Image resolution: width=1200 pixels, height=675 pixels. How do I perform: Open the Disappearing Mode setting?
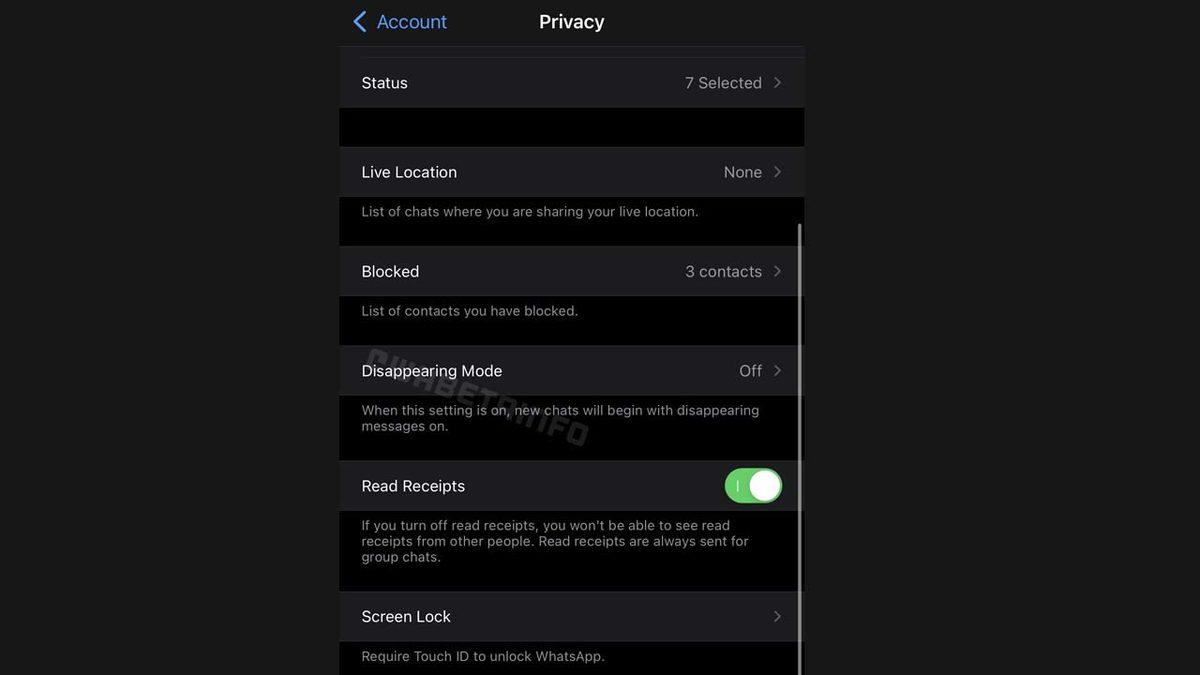pos(432,371)
